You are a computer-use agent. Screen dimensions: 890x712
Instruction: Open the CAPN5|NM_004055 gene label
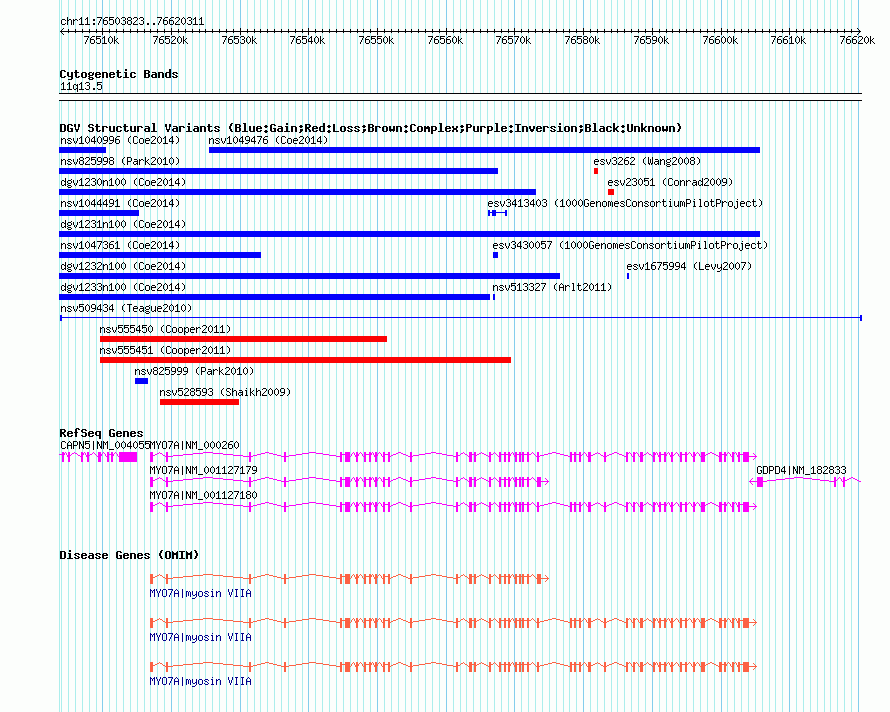point(104,445)
